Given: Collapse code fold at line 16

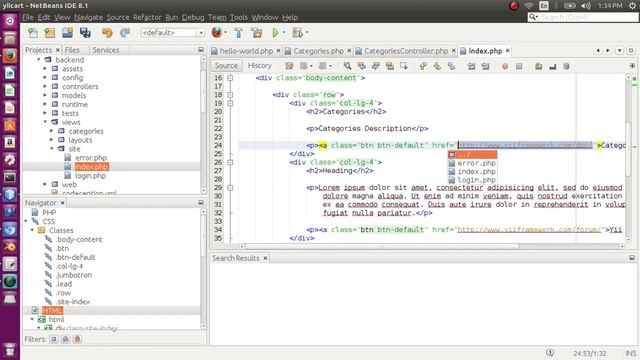Looking at the screenshot, I should 230,78.
